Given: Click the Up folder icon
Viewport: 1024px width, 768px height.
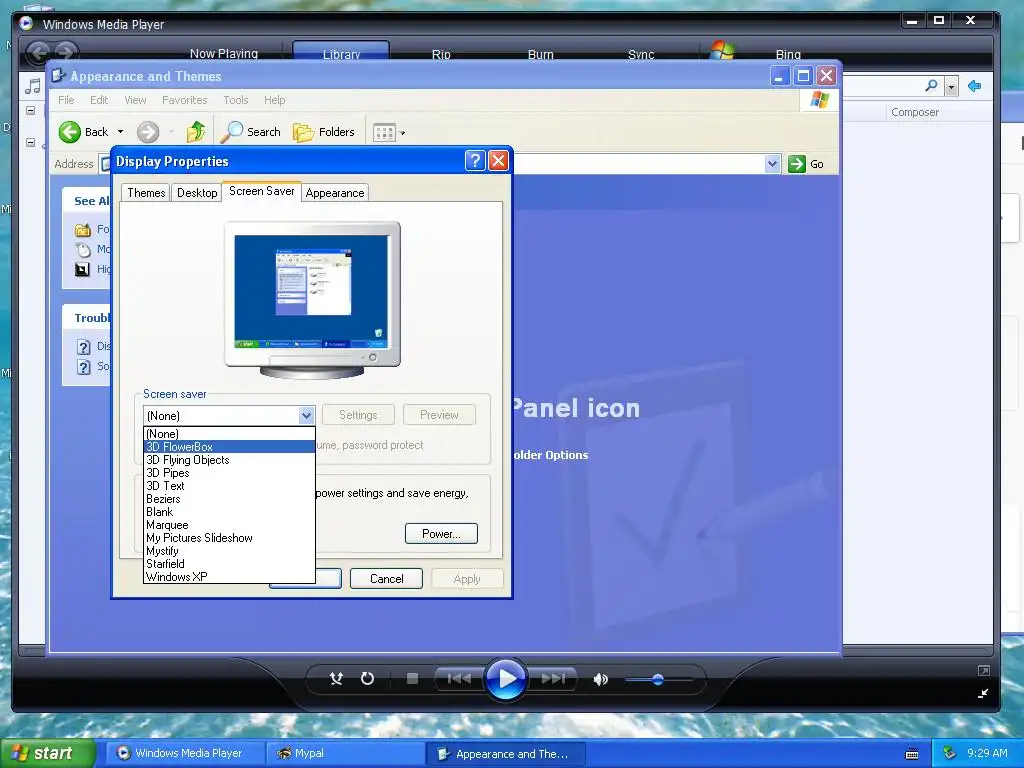Looking at the screenshot, I should coord(195,132).
